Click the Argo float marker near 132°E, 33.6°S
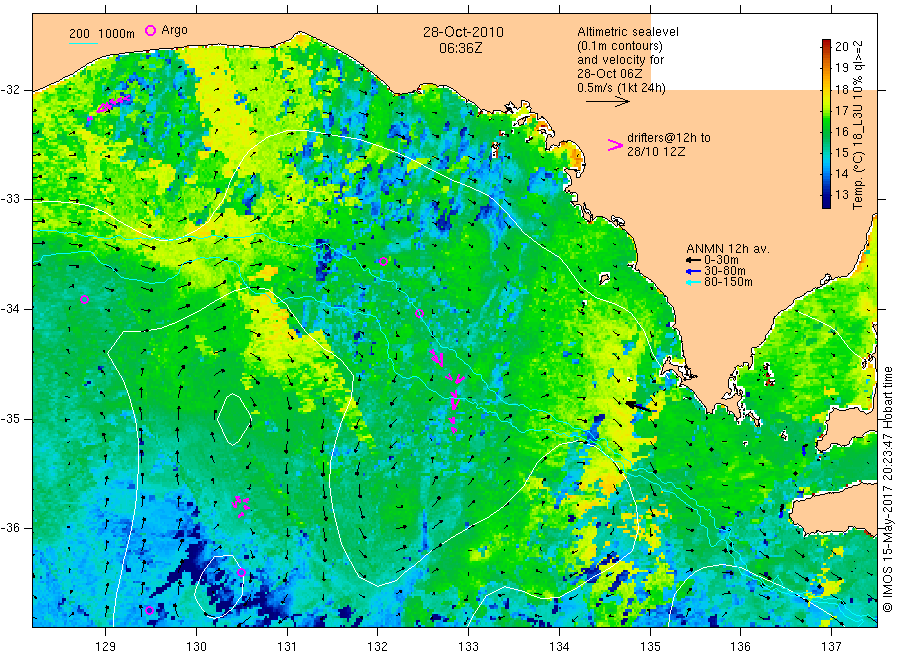Image resolution: width=900 pixels, height=660 pixels. [x=383, y=262]
